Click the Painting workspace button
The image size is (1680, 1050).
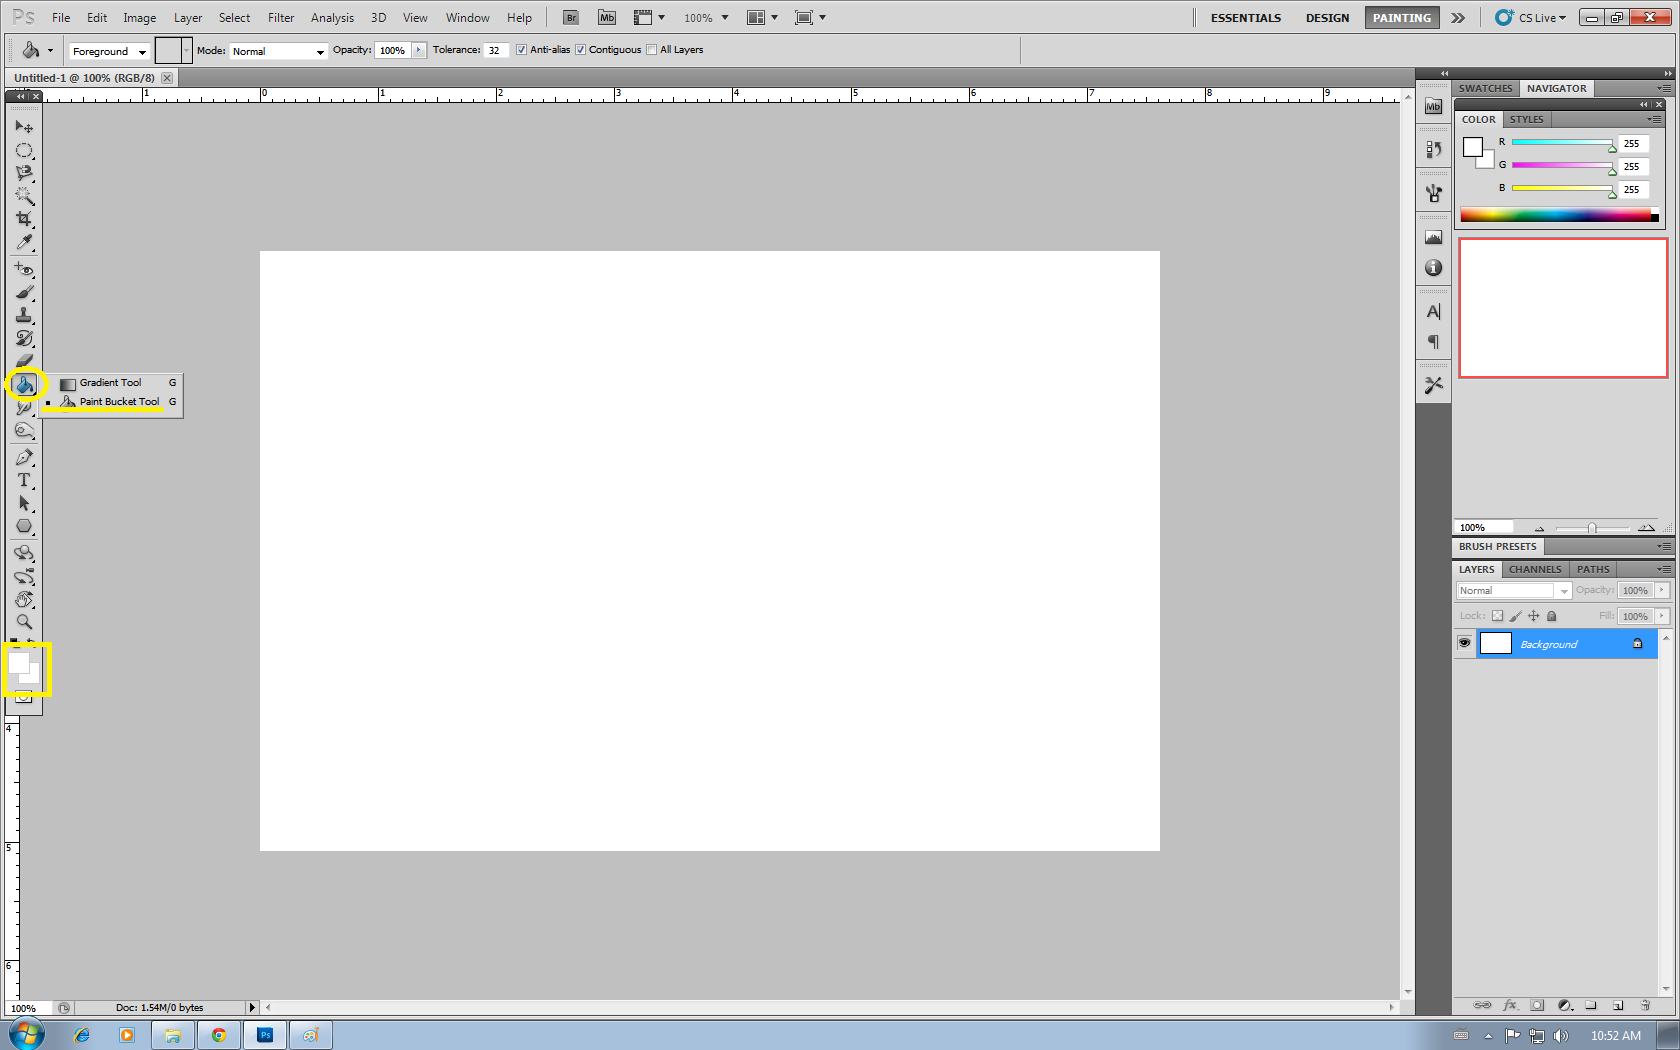coord(1402,18)
